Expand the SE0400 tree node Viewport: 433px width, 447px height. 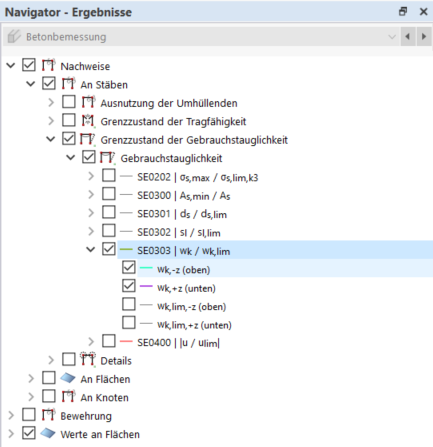point(91,342)
